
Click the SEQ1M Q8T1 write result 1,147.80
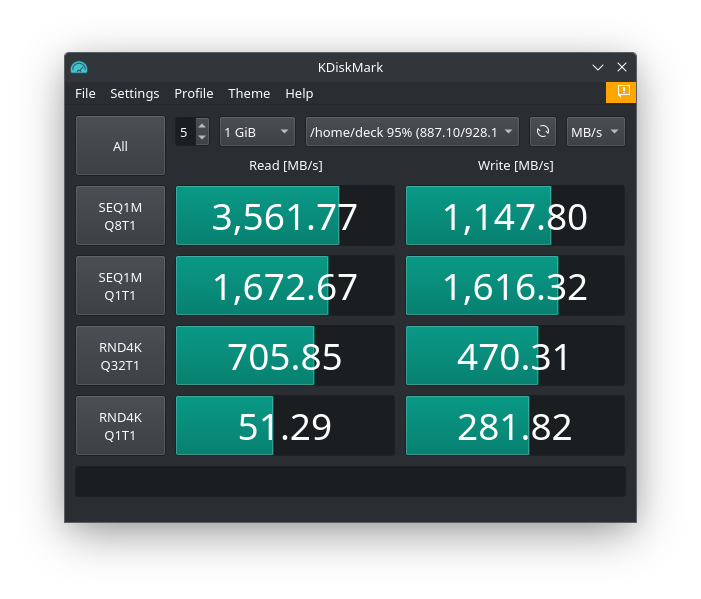pyautogui.click(x=515, y=215)
